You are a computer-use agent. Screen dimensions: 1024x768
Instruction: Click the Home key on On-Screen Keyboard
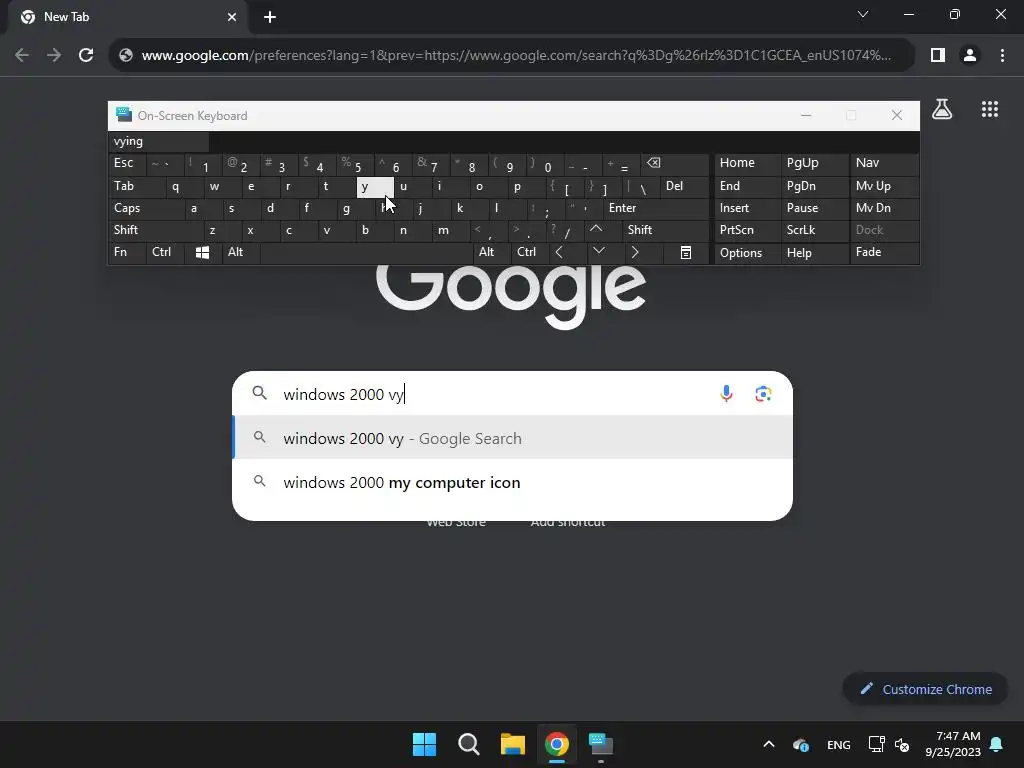pyautogui.click(x=747, y=163)
